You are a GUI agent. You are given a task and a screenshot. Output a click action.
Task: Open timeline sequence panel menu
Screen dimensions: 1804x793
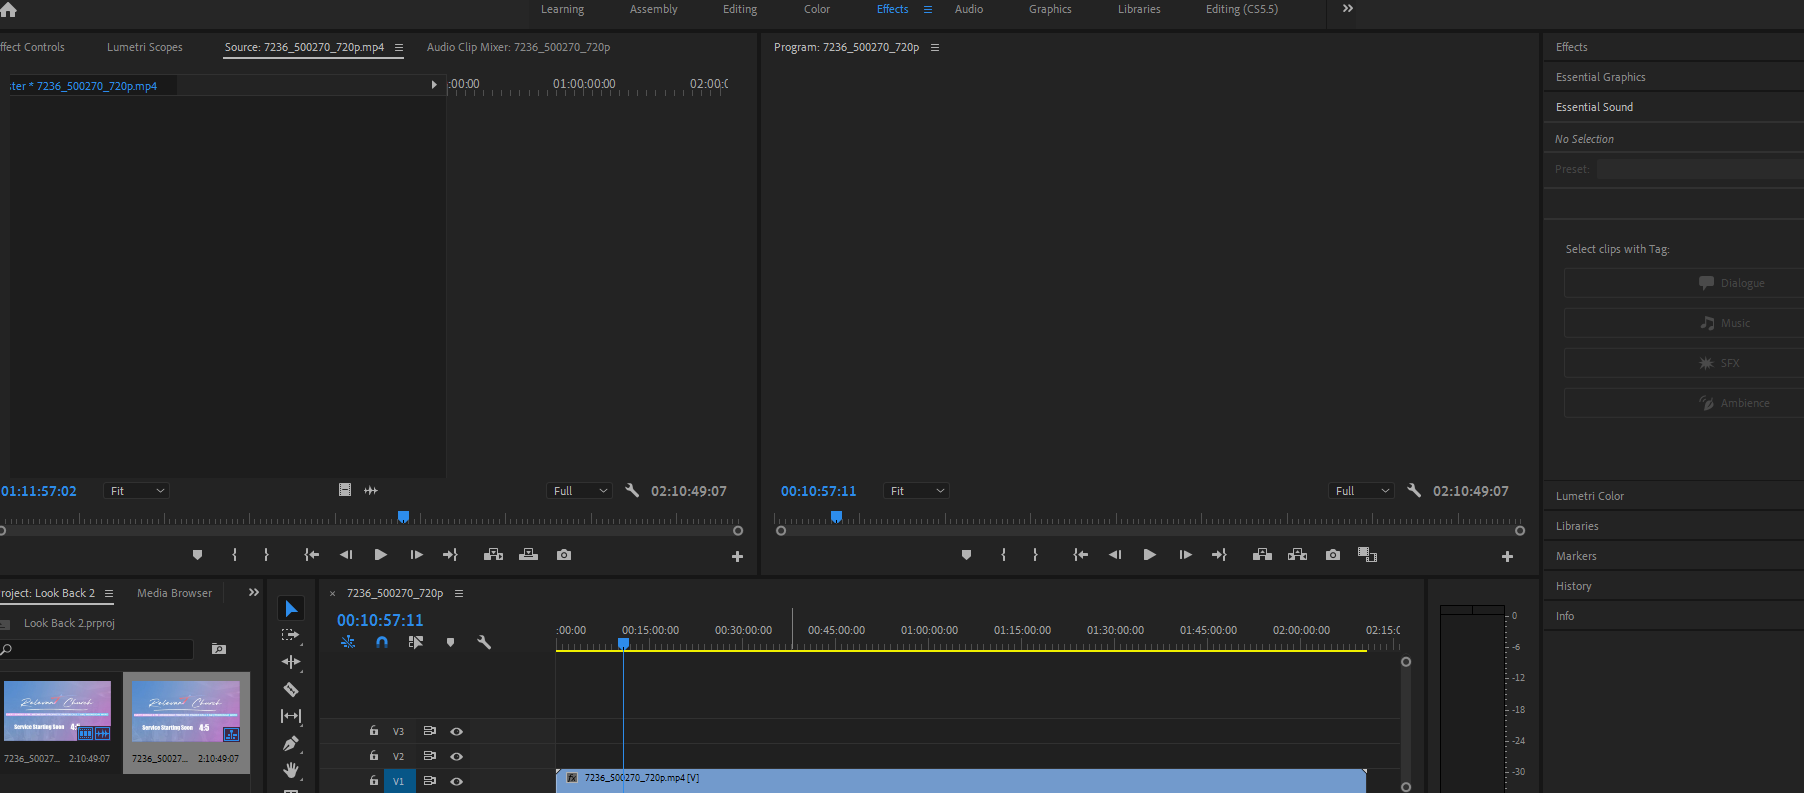[x=459, y=593]
